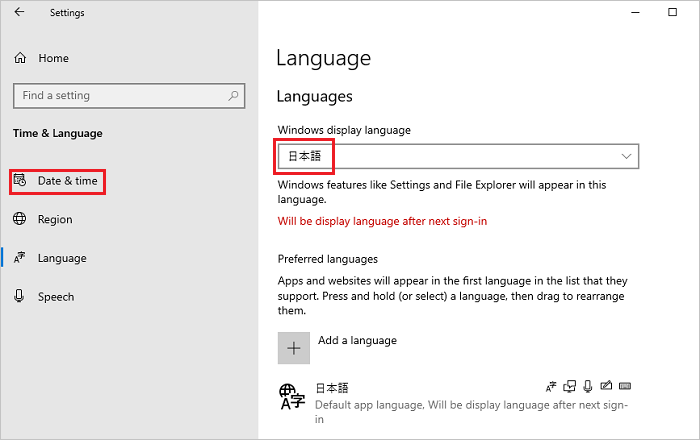Click the plus icon to add a language
The image size is (700, 440).
click(294, 348)
